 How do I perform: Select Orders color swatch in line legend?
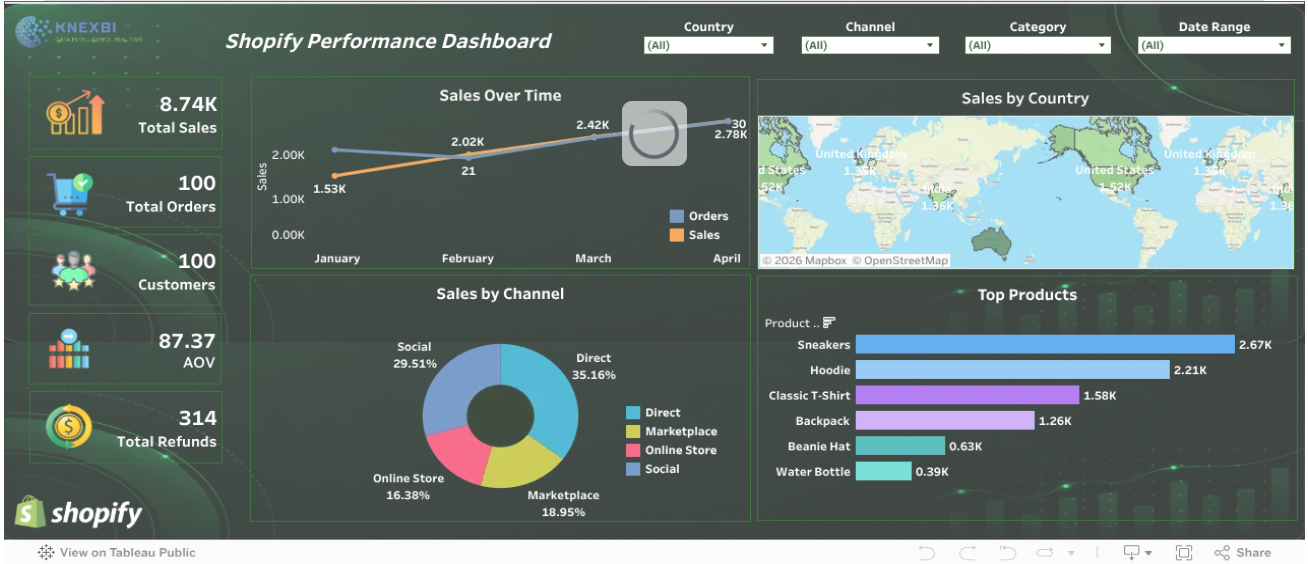tap(676, 216)
